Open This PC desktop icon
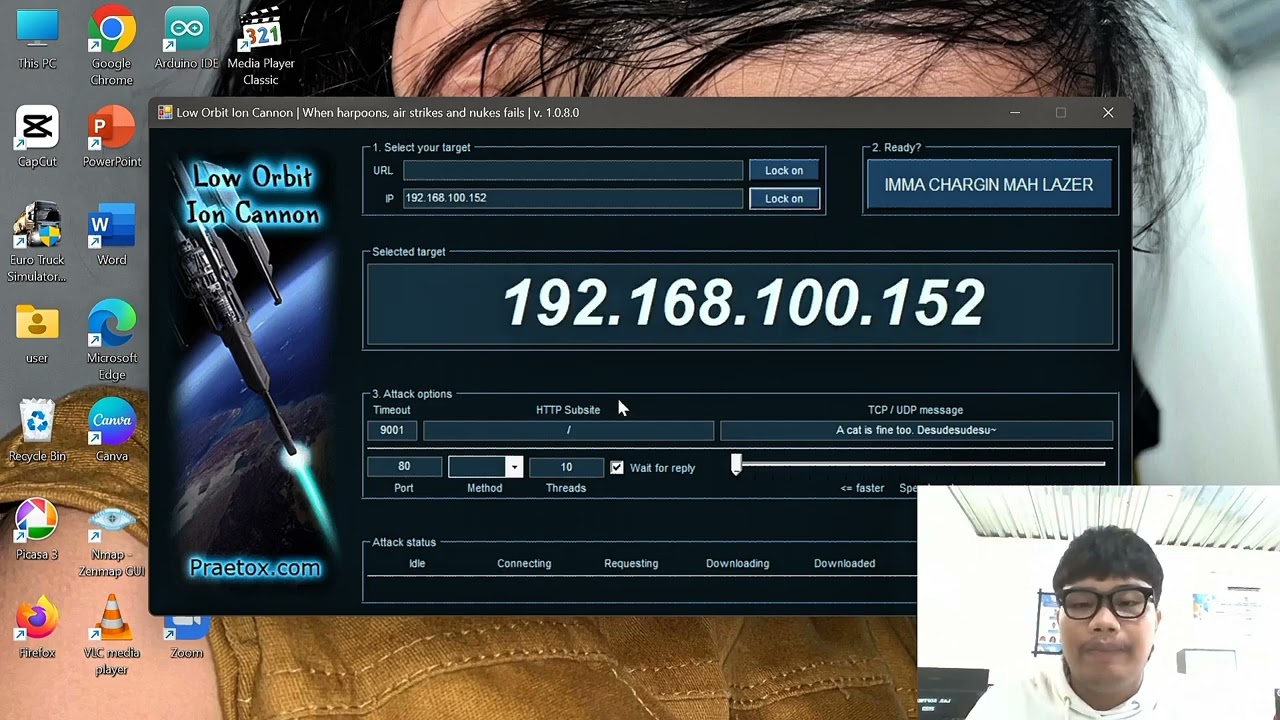1280x720 pixels. [37, 38]
